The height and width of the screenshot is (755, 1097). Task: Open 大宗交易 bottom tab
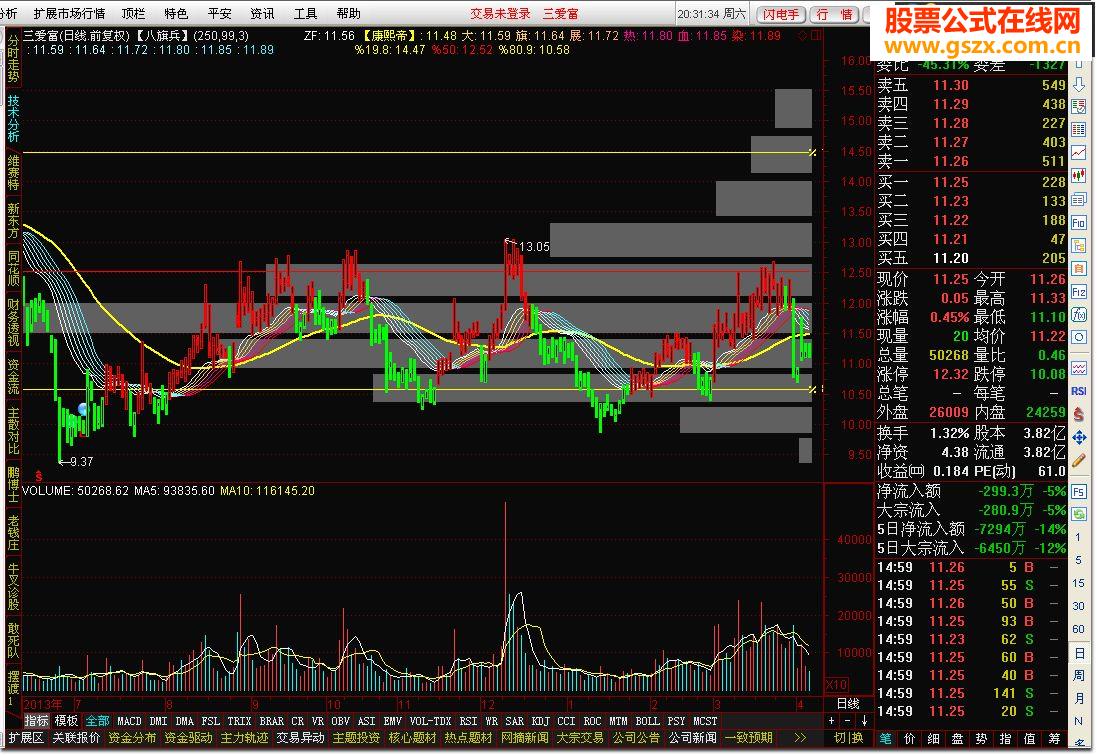[x=580, y=738]
